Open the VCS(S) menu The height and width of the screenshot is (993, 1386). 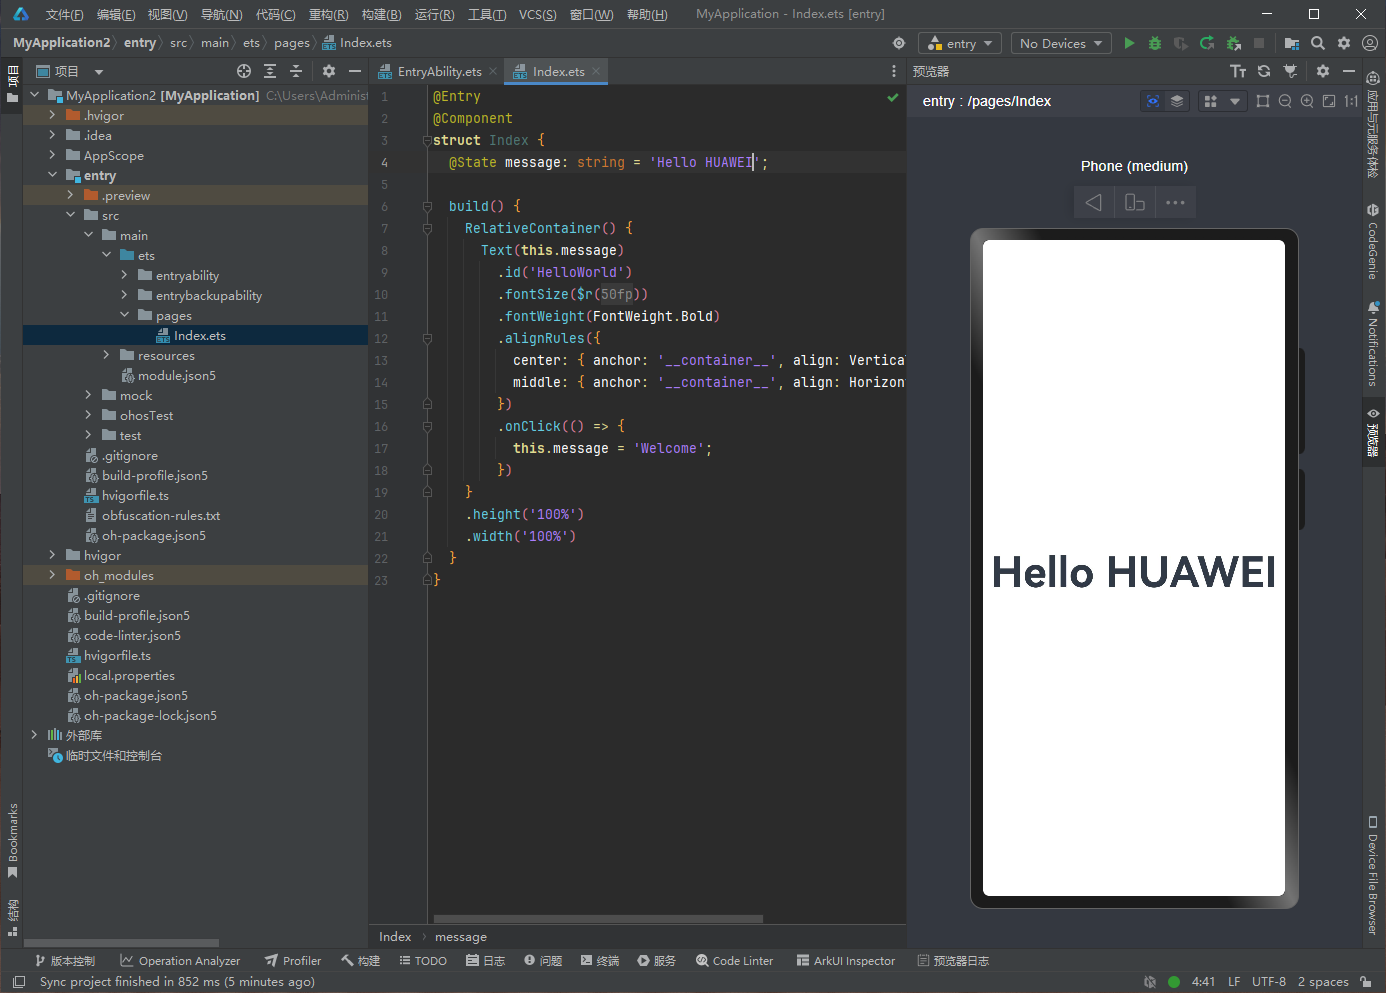point(537,14)
